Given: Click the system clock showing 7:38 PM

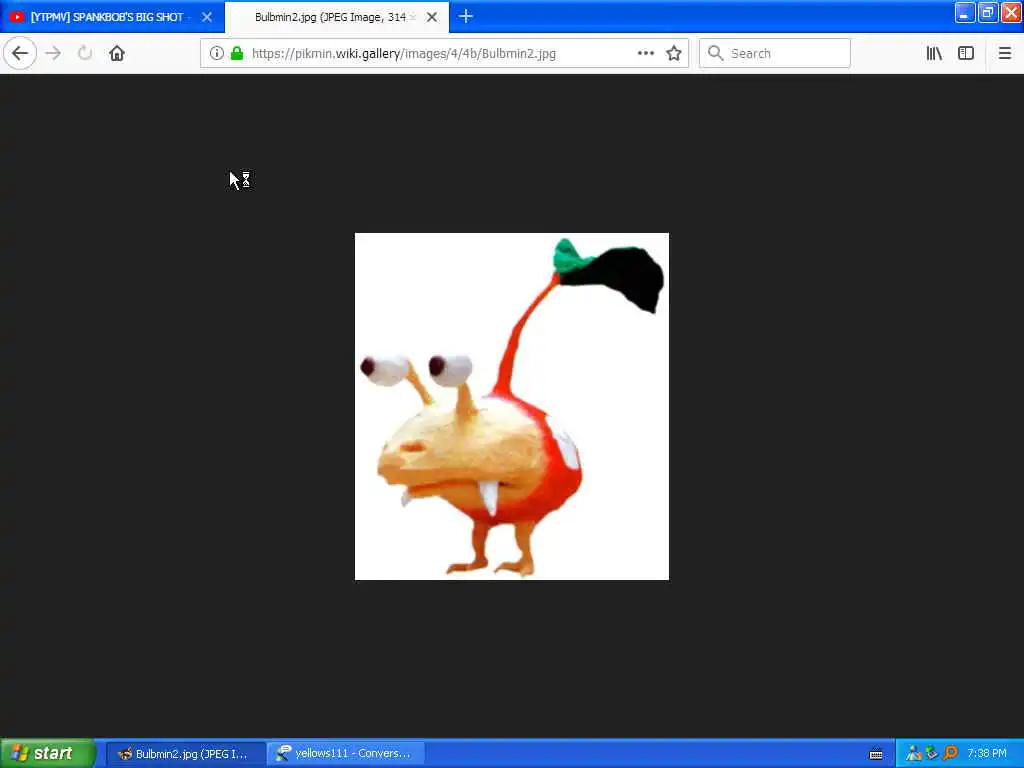Looking at the screenshot, I should pos(987,754).
